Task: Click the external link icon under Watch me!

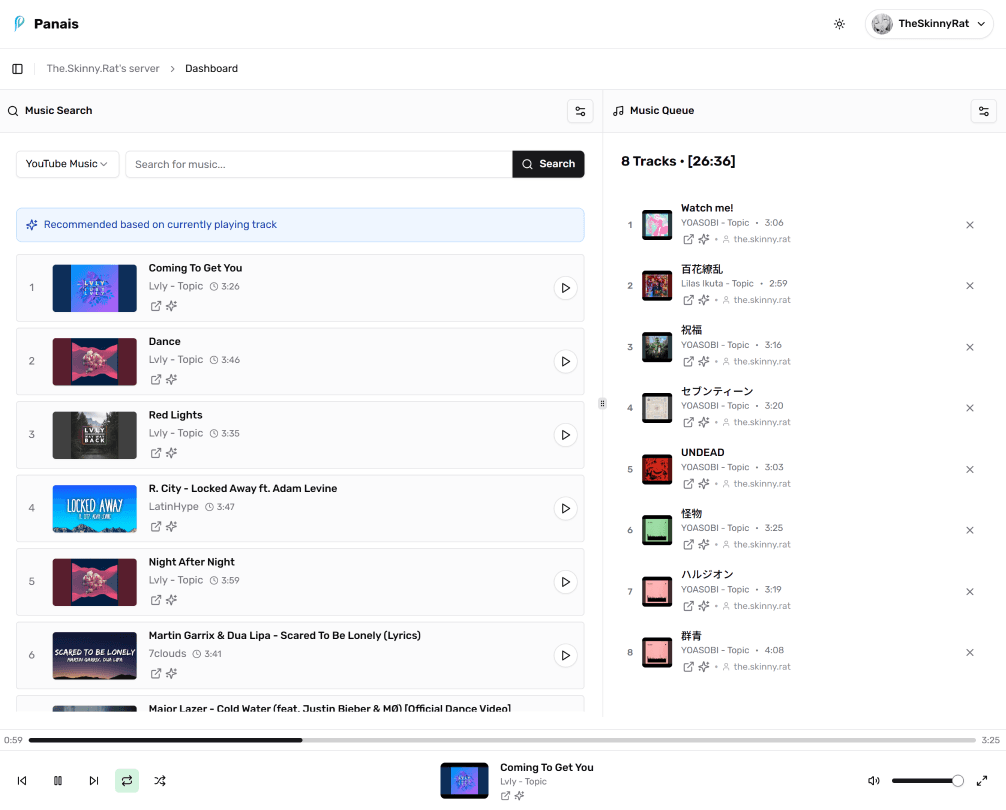Action: tap(687, 238)
